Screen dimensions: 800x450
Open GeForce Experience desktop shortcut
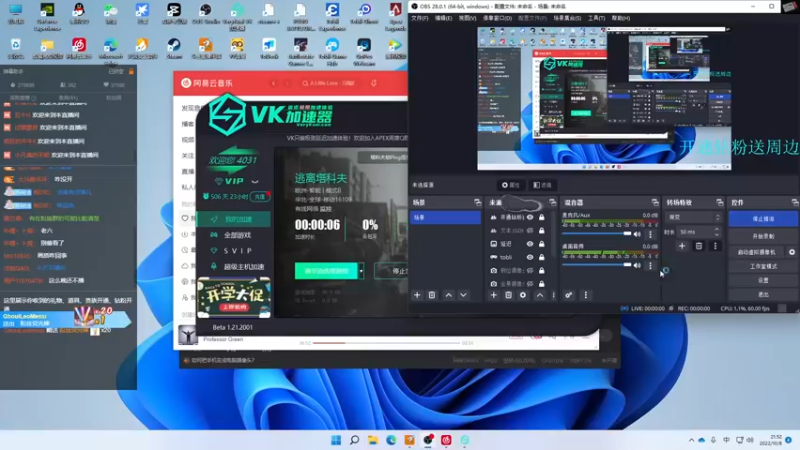pos(47,16)
